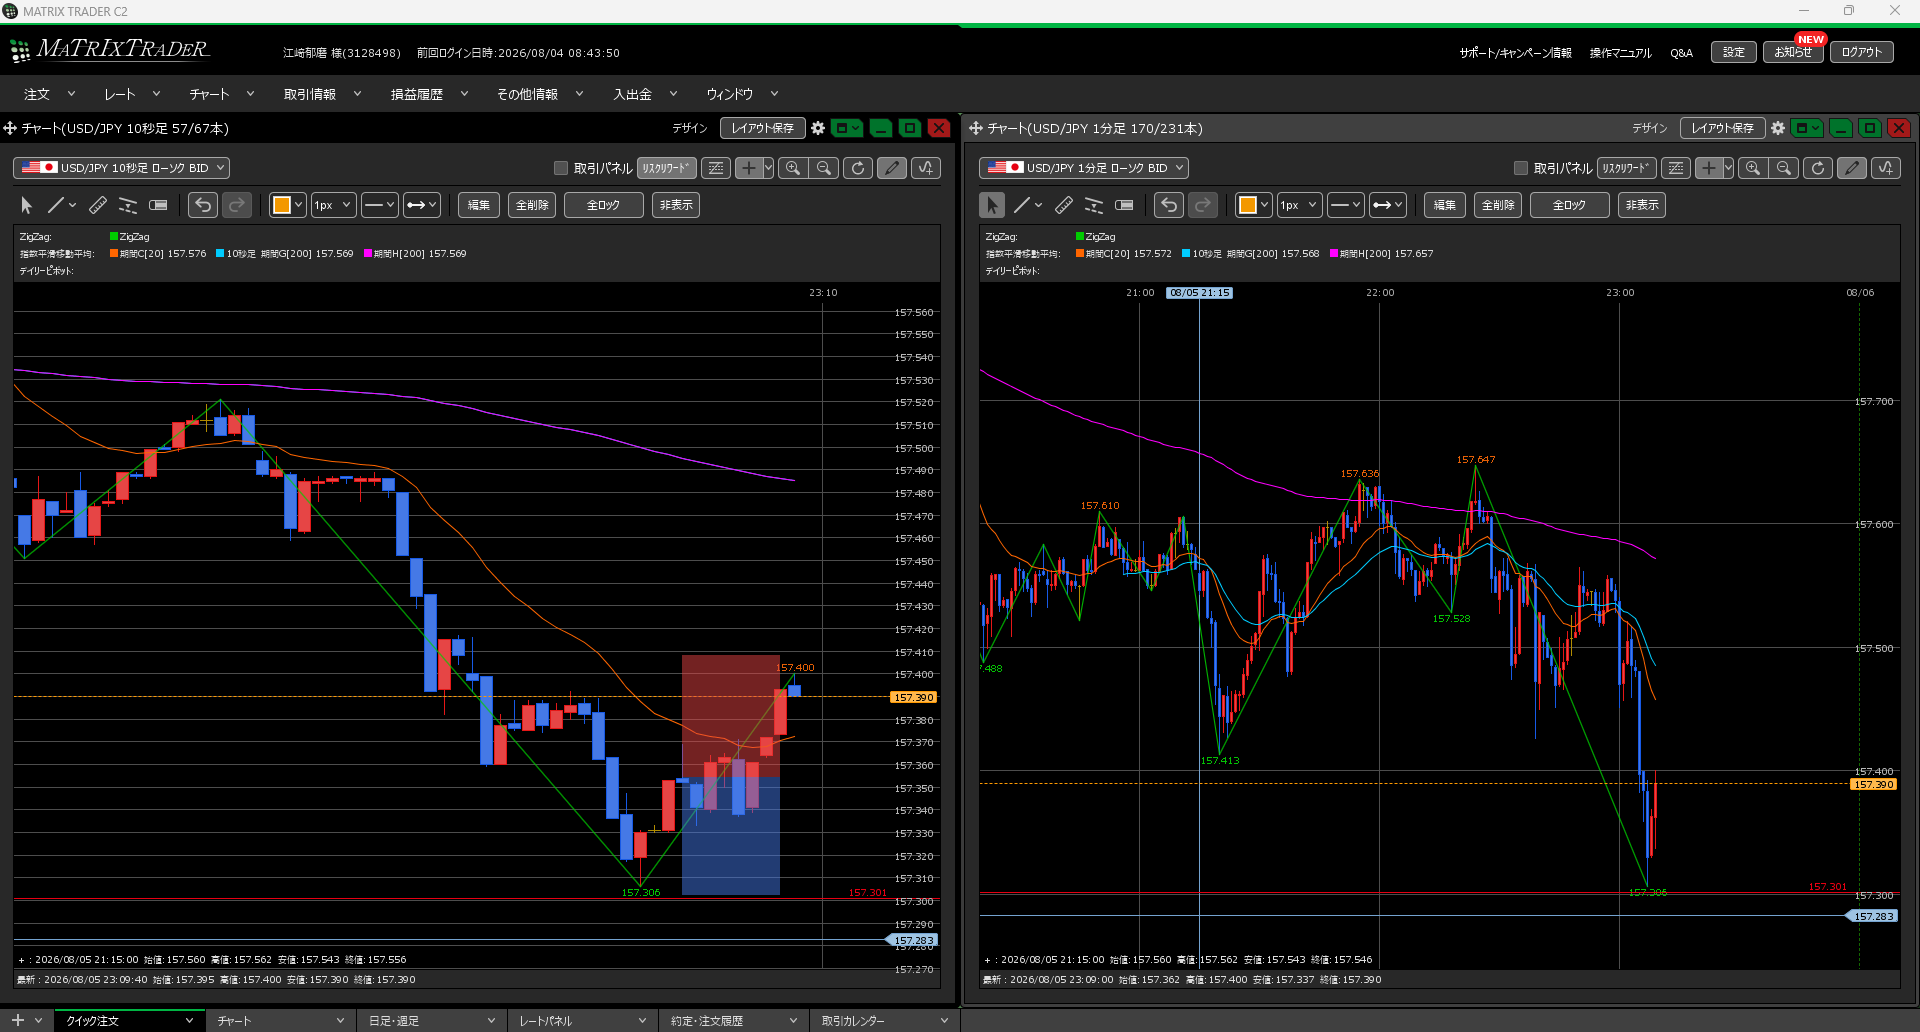This screenshot has width=1920, height=1032.
Task: Open indicator add icon in 10秒足 chart
Action: [926, 168]
